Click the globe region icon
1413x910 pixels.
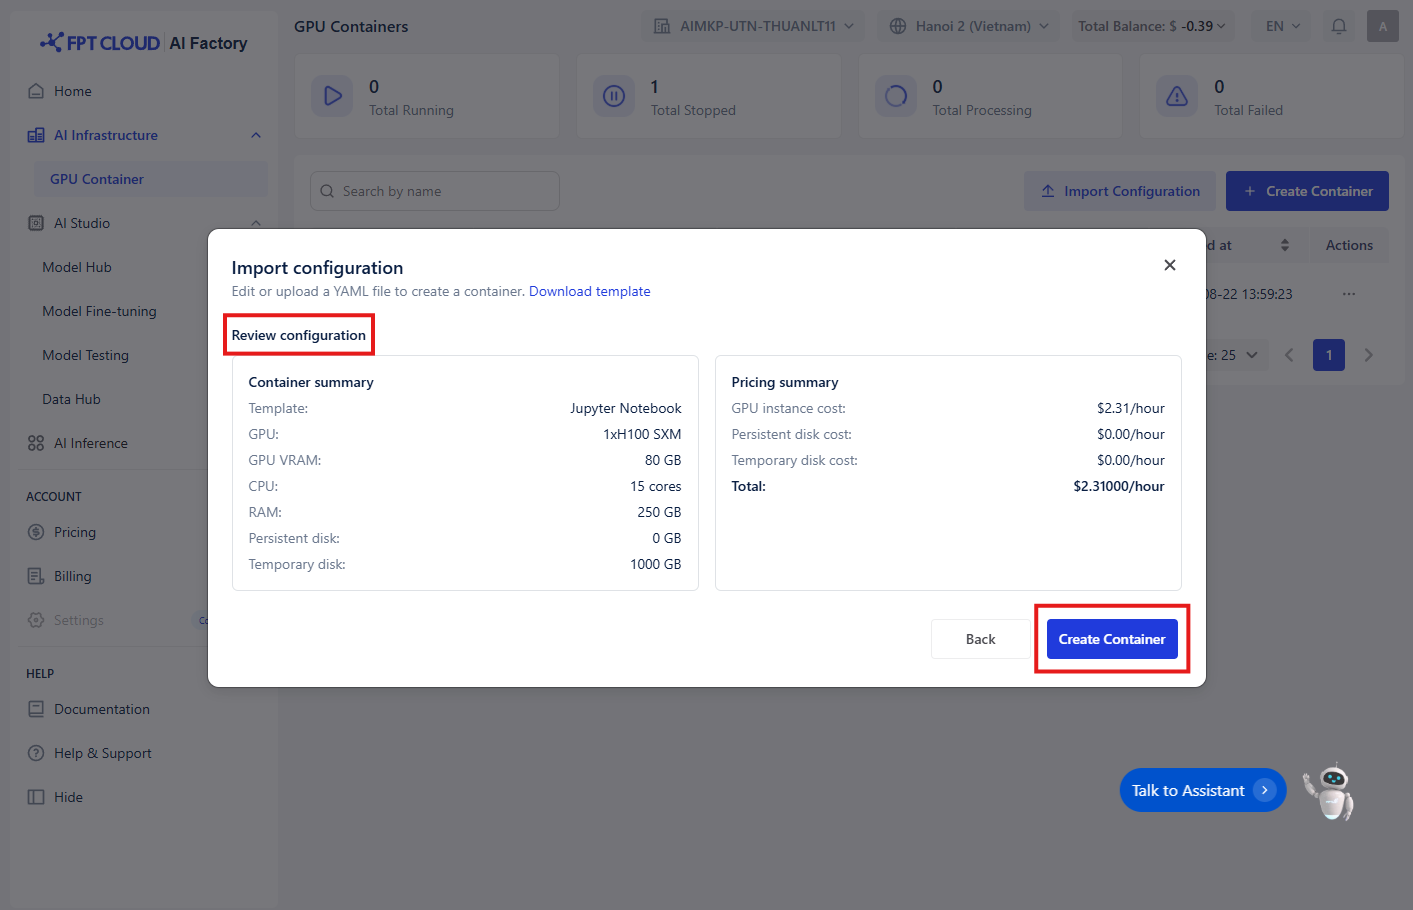pos(898,26)
